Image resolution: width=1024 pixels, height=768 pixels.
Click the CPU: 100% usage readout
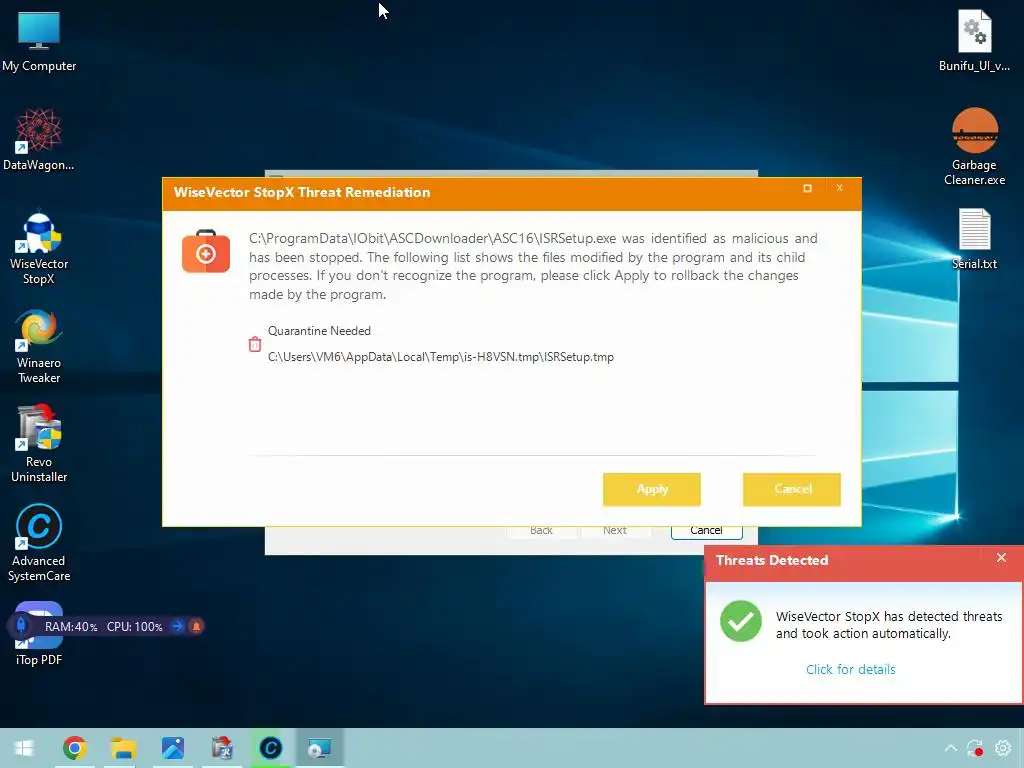tap(135, 627)
